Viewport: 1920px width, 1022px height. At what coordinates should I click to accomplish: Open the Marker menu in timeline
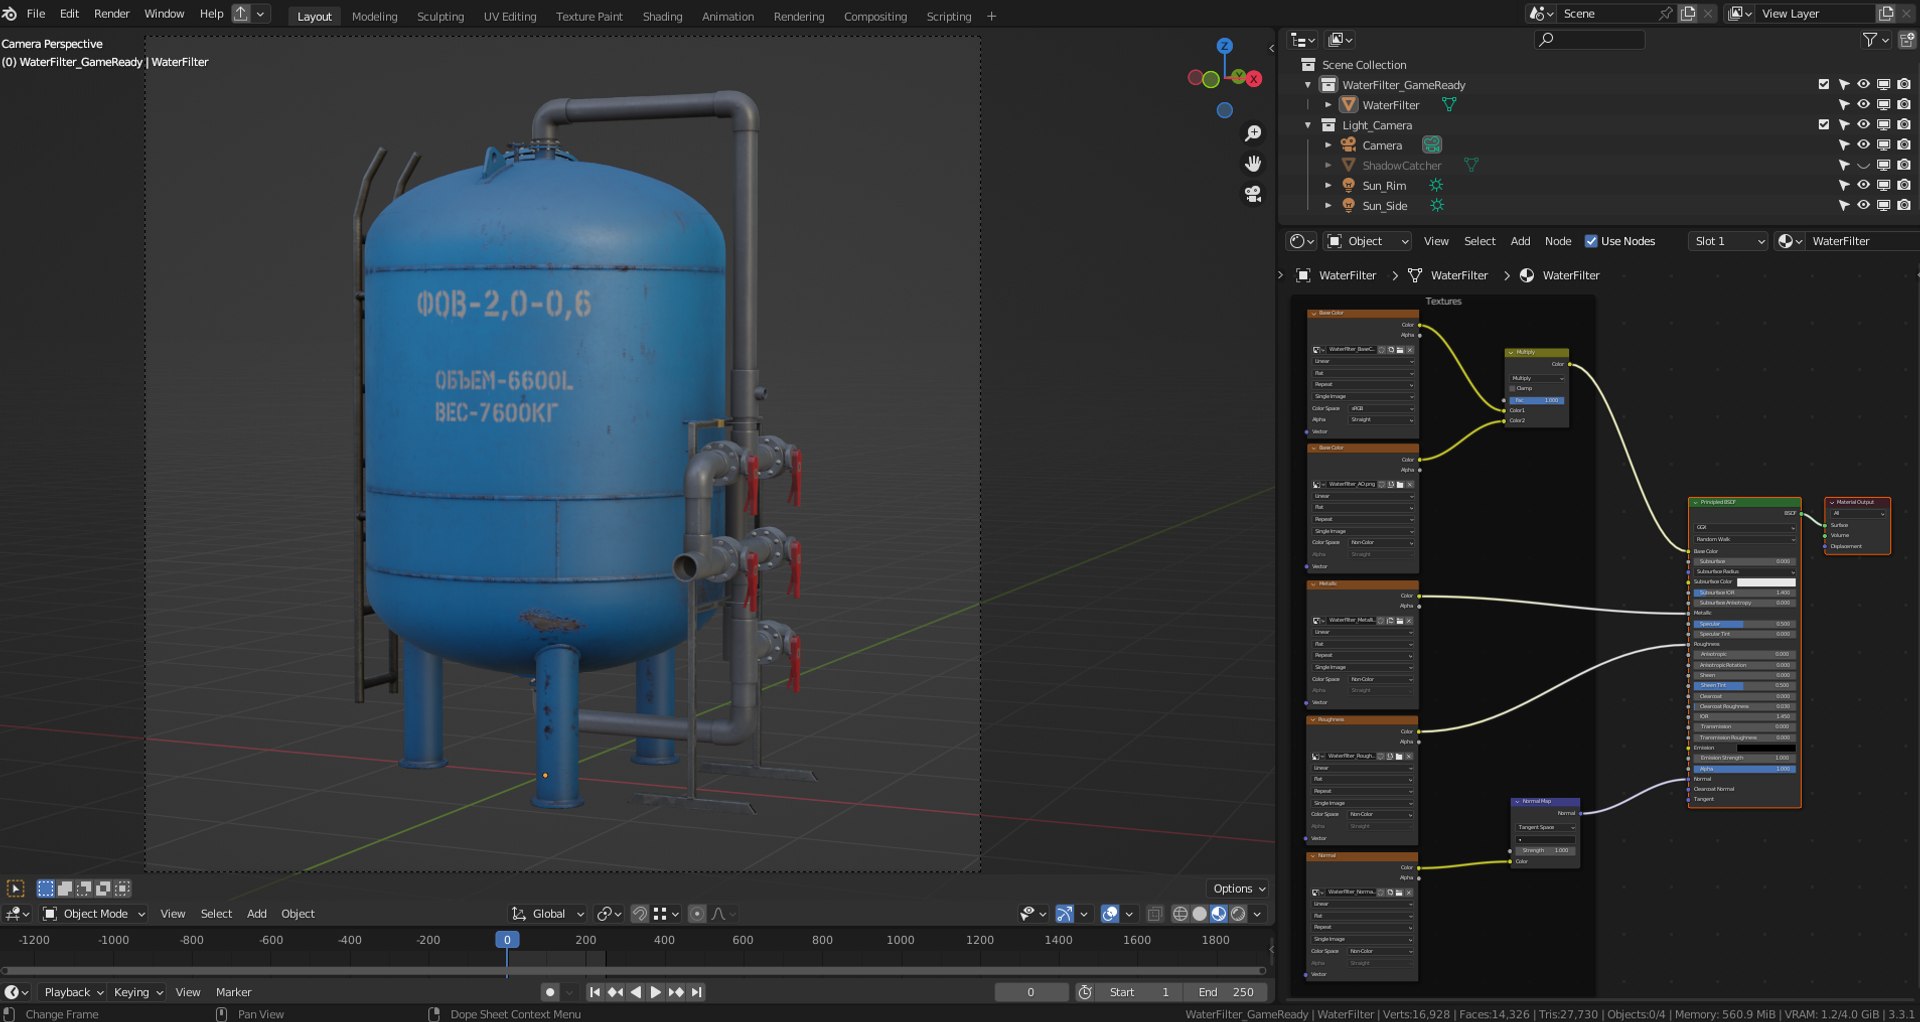point(234,992)
